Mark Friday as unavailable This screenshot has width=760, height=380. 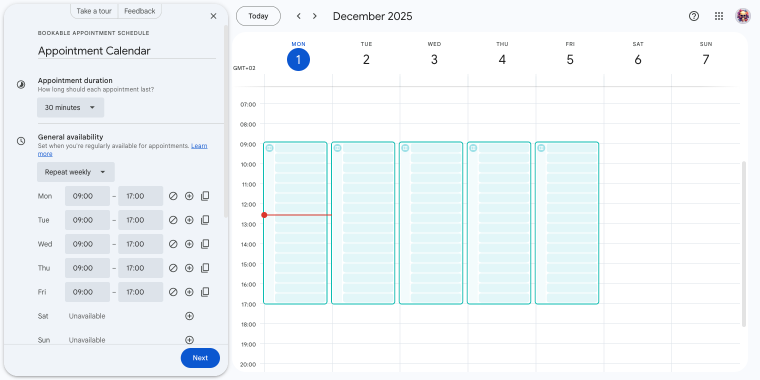173,292
